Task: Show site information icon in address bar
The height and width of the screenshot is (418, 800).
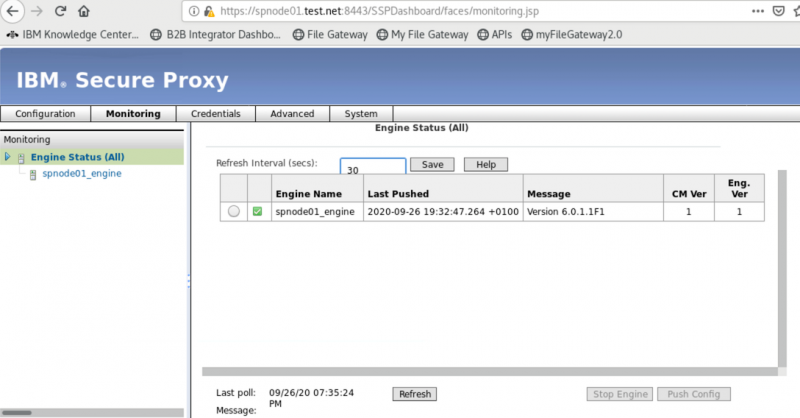Action: 194,11
